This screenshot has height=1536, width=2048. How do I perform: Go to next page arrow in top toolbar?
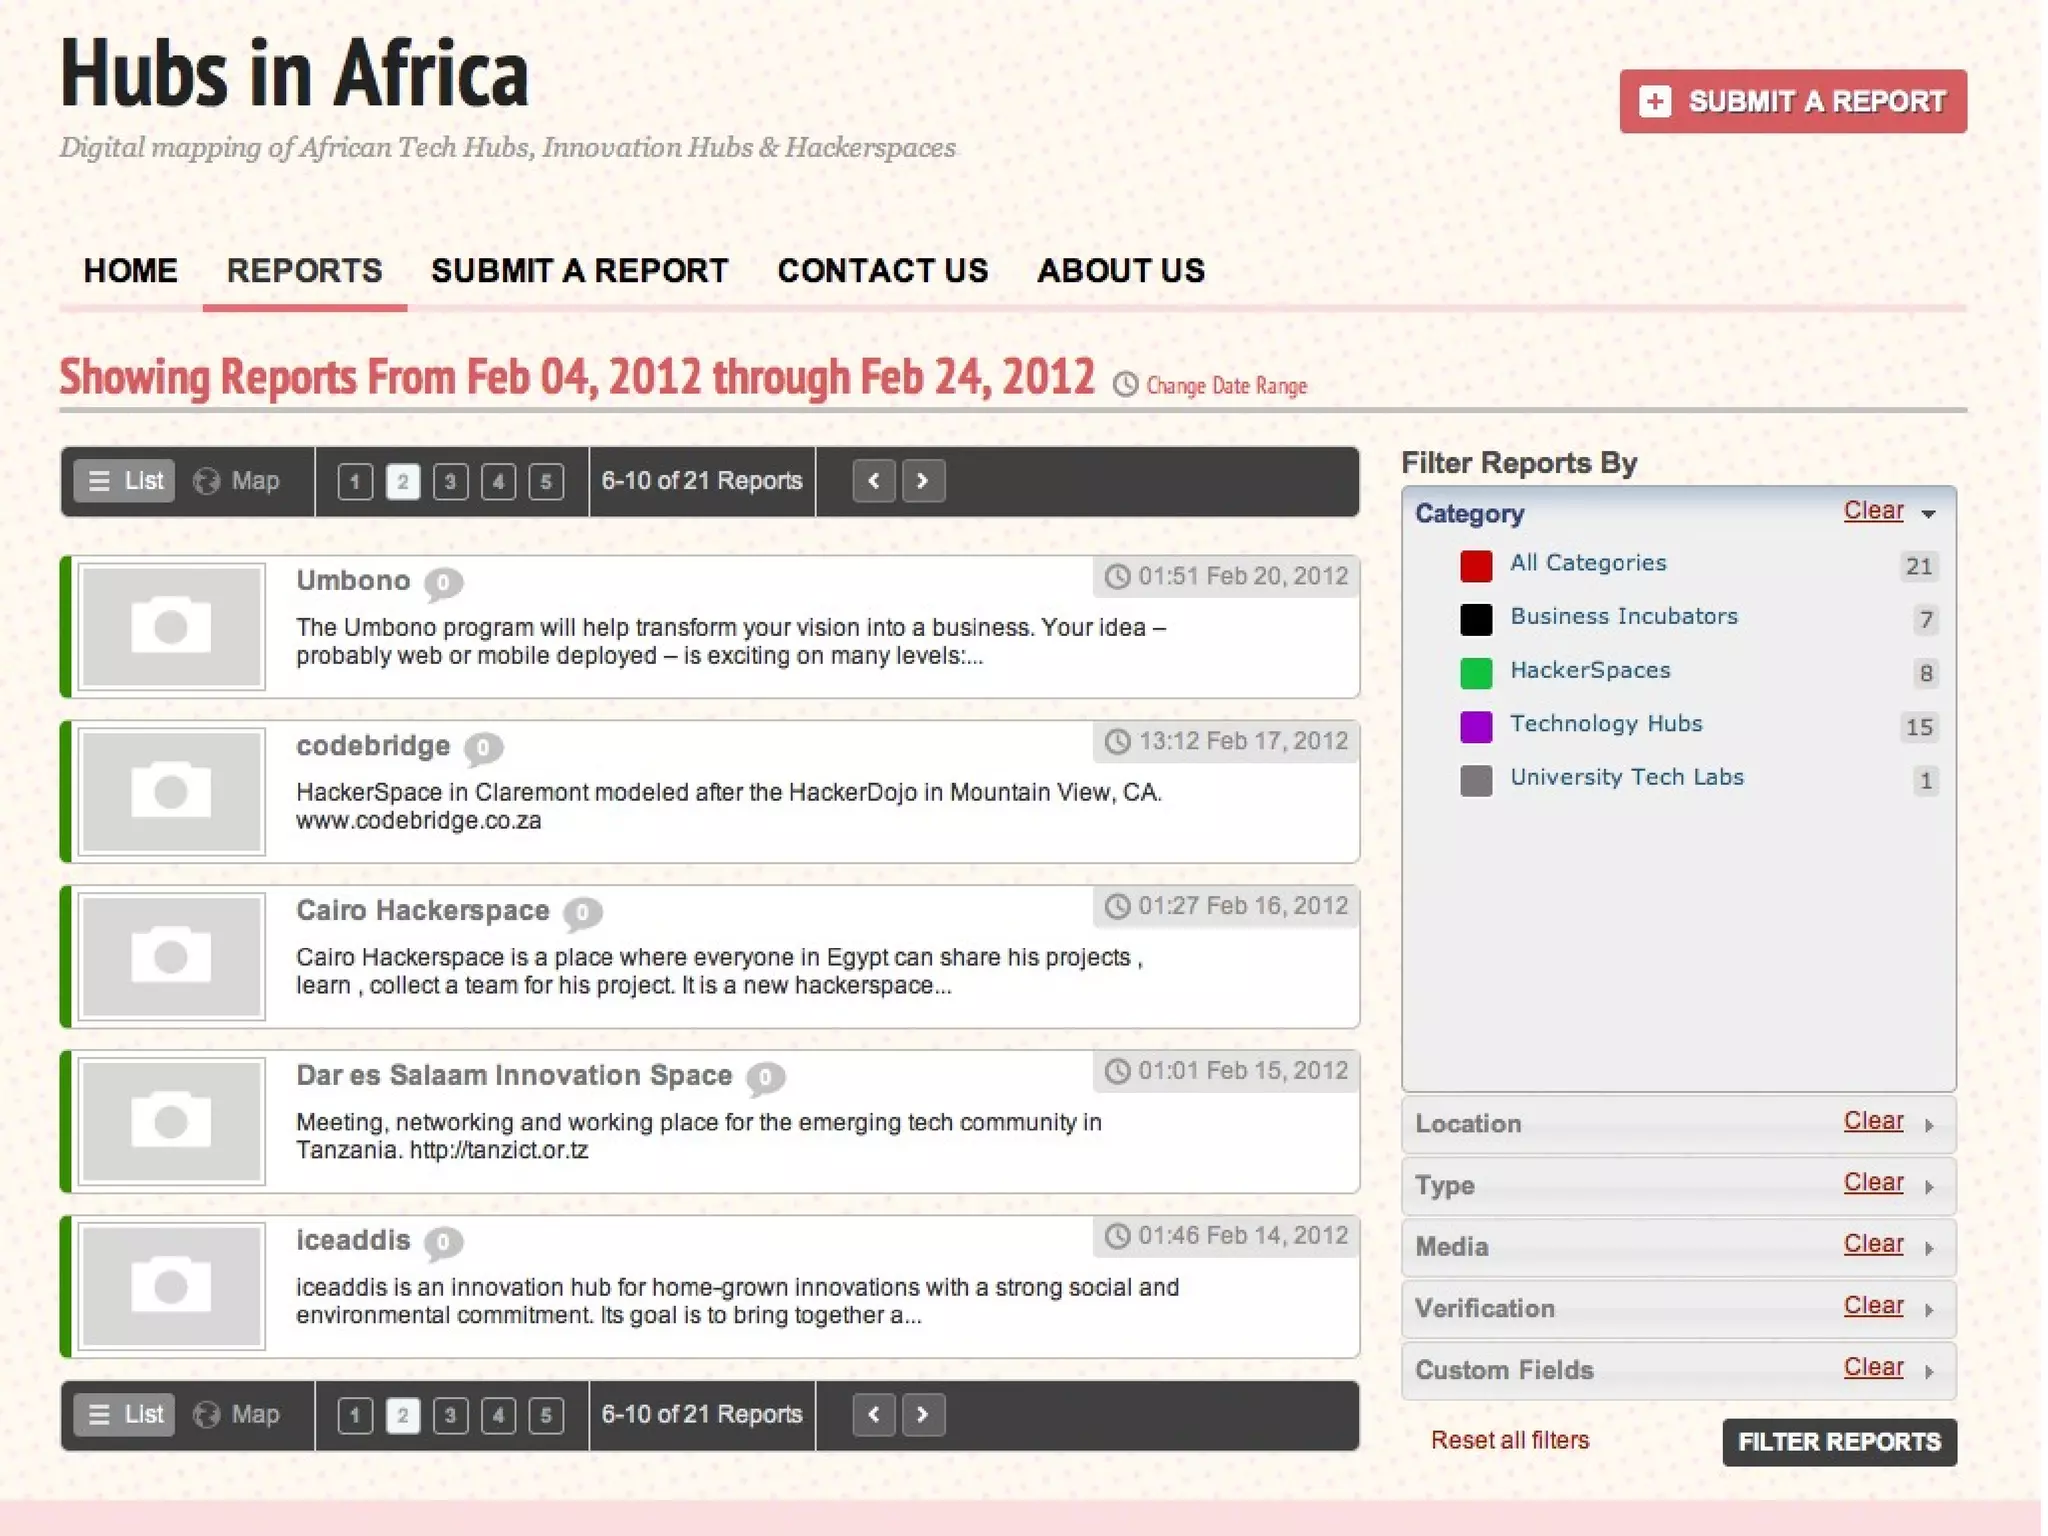click(x=923, y=481)
